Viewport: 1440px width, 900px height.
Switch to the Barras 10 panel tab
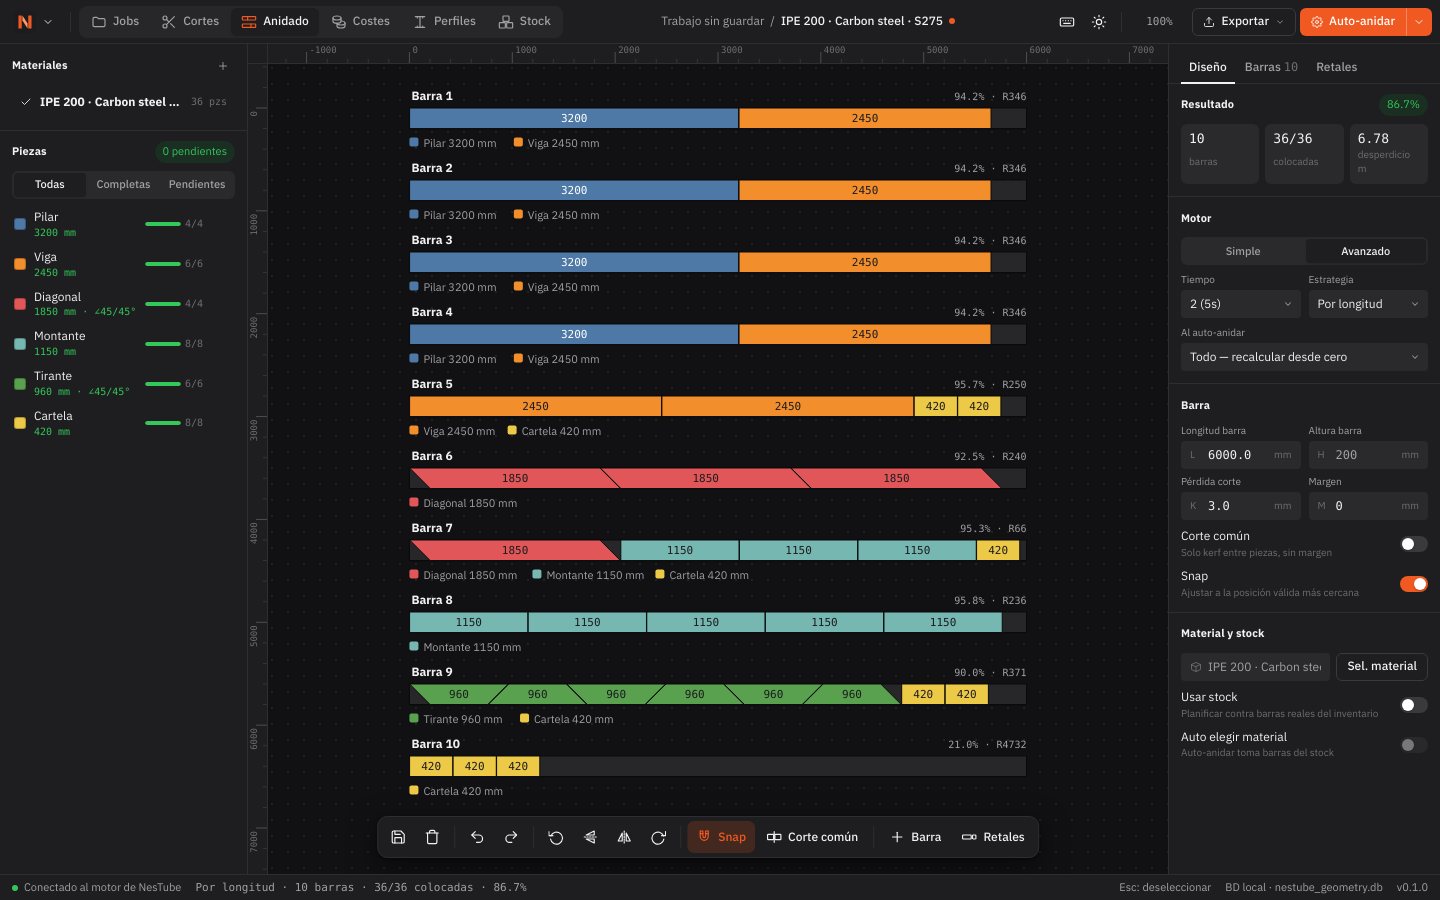click(1271, 67)
